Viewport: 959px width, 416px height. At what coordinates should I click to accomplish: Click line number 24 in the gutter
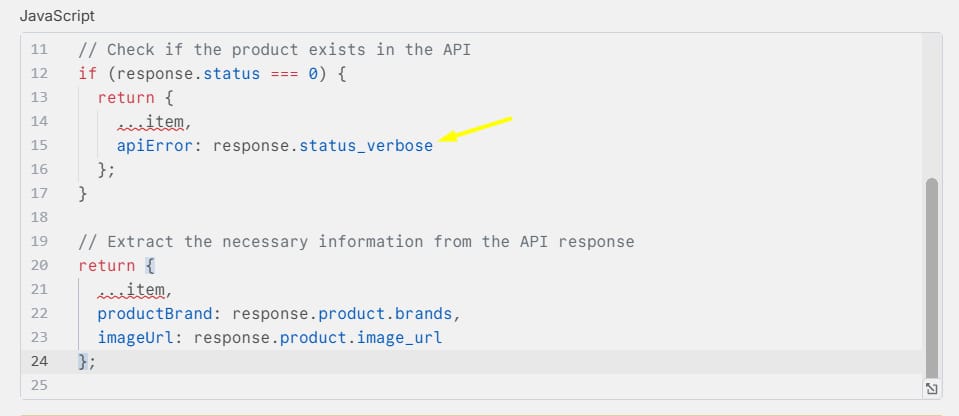pyautogui.click(x=39, y=362)
